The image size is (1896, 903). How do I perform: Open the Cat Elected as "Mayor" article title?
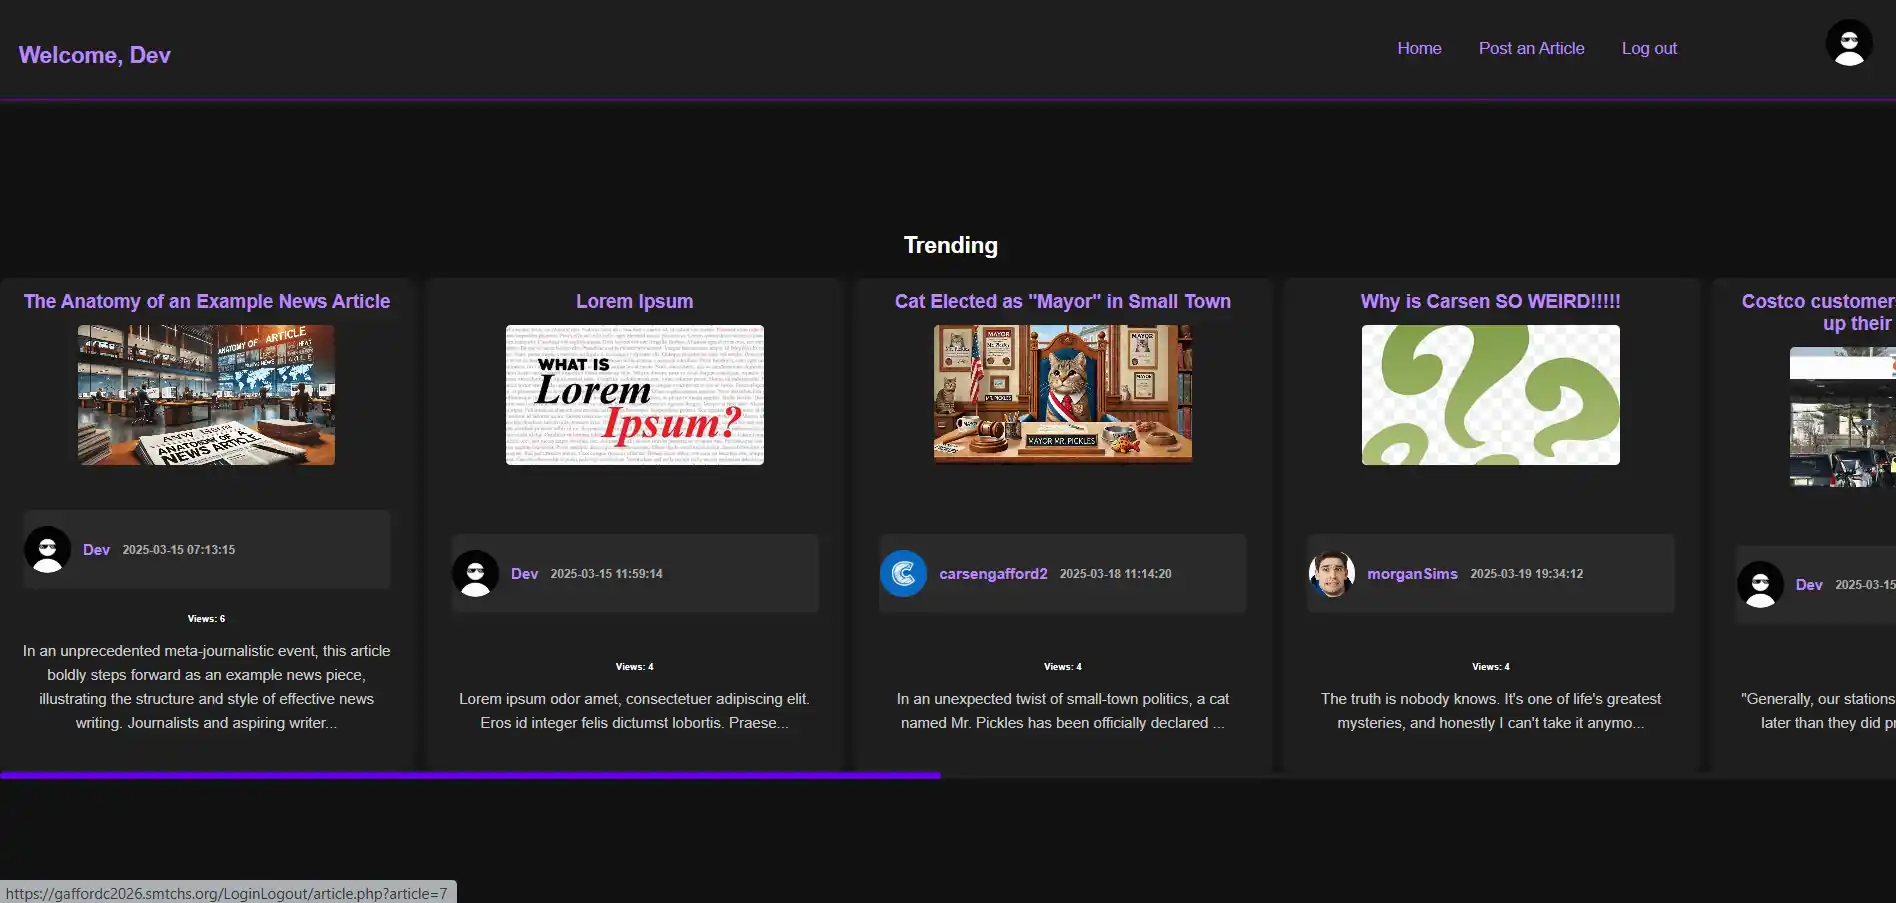[1062, 301]
